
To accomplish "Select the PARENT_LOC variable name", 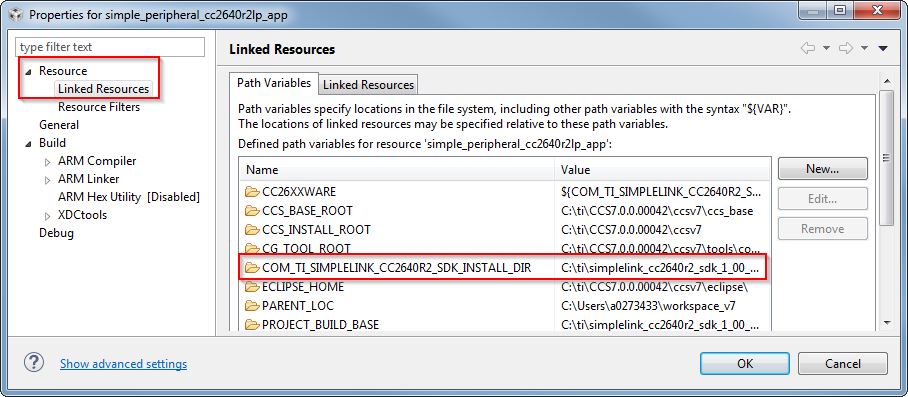I will coord(298,306).
